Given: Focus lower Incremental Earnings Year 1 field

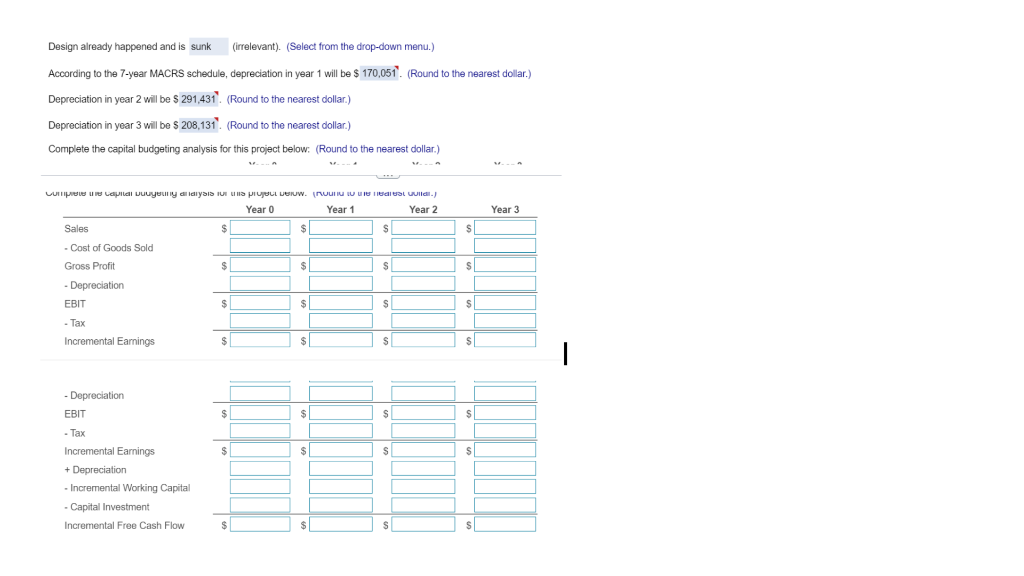Looking at the screenshot, I should pos(341,450).
